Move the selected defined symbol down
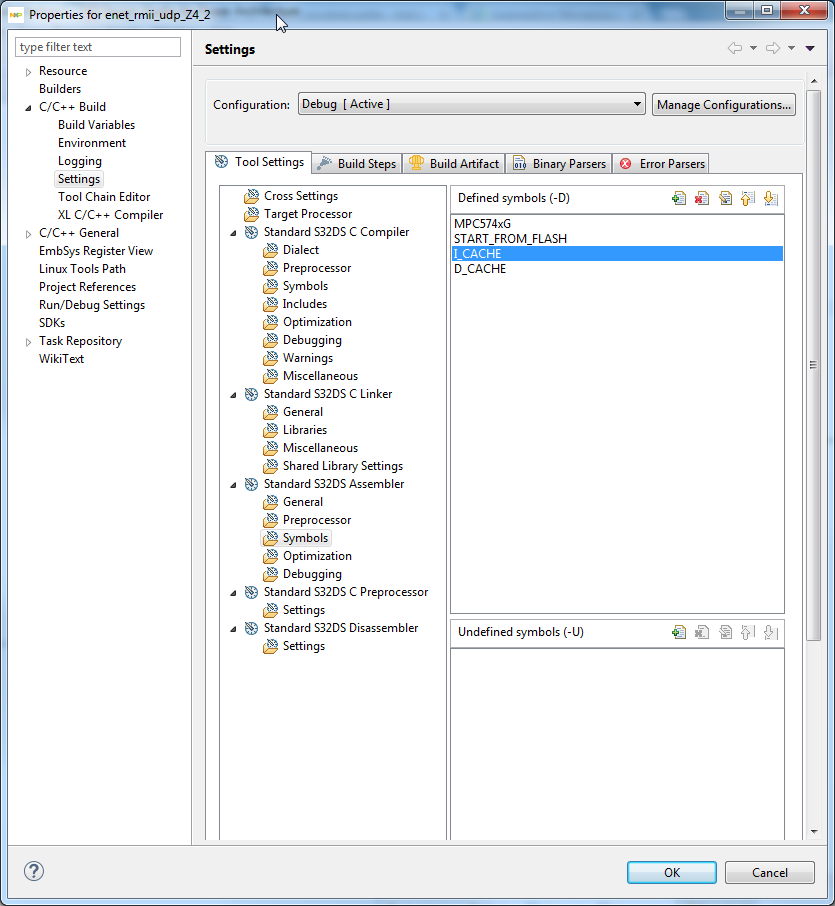This screenshot has width=835, height=906. click(x=771, y=199)
